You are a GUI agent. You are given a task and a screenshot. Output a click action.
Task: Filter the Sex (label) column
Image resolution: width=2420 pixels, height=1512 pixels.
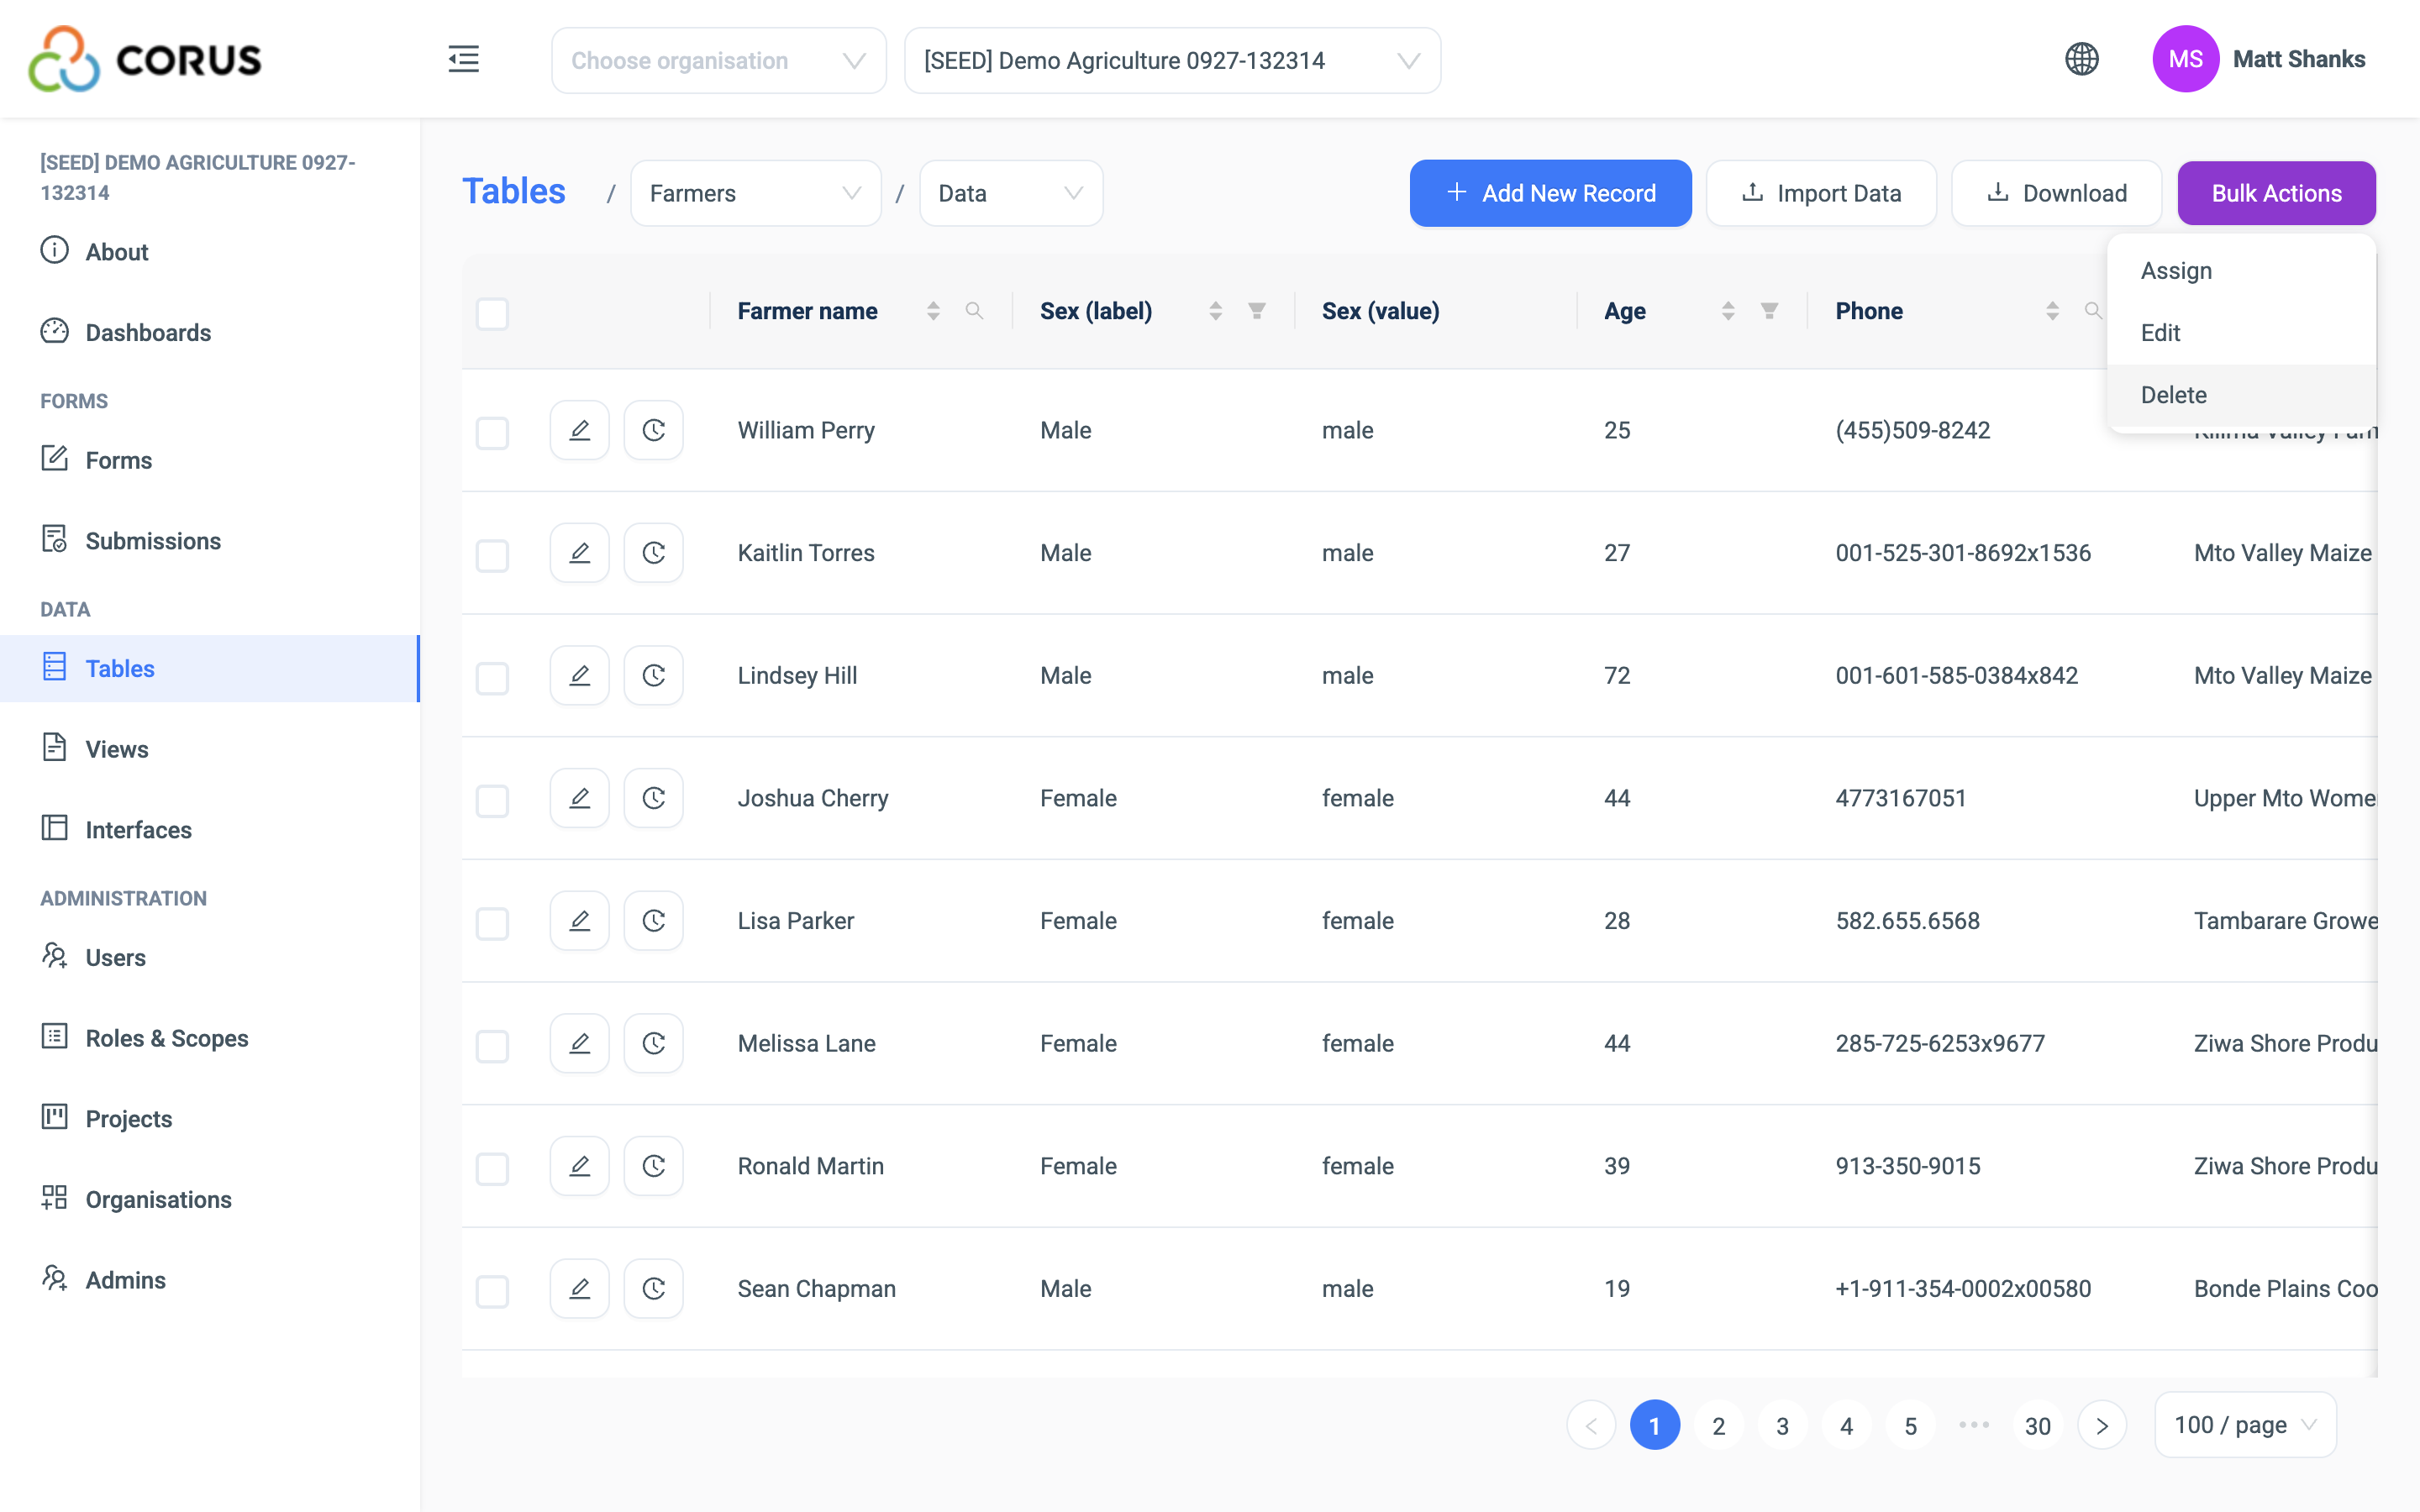[x=1257, y=311]
